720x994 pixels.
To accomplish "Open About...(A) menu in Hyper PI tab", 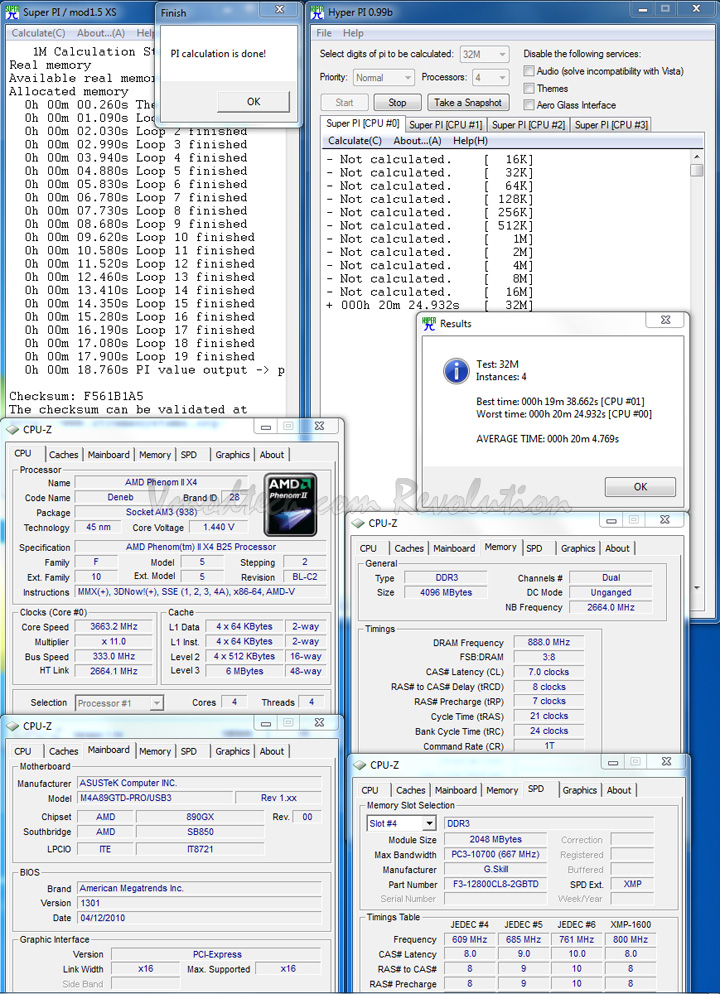I will [x=417, y=141].
